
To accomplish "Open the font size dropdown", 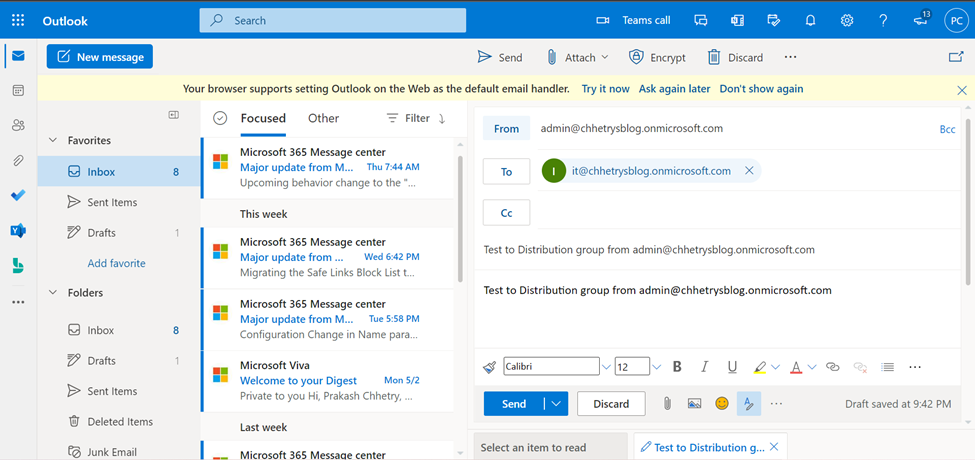I will [x=657, y=367].
